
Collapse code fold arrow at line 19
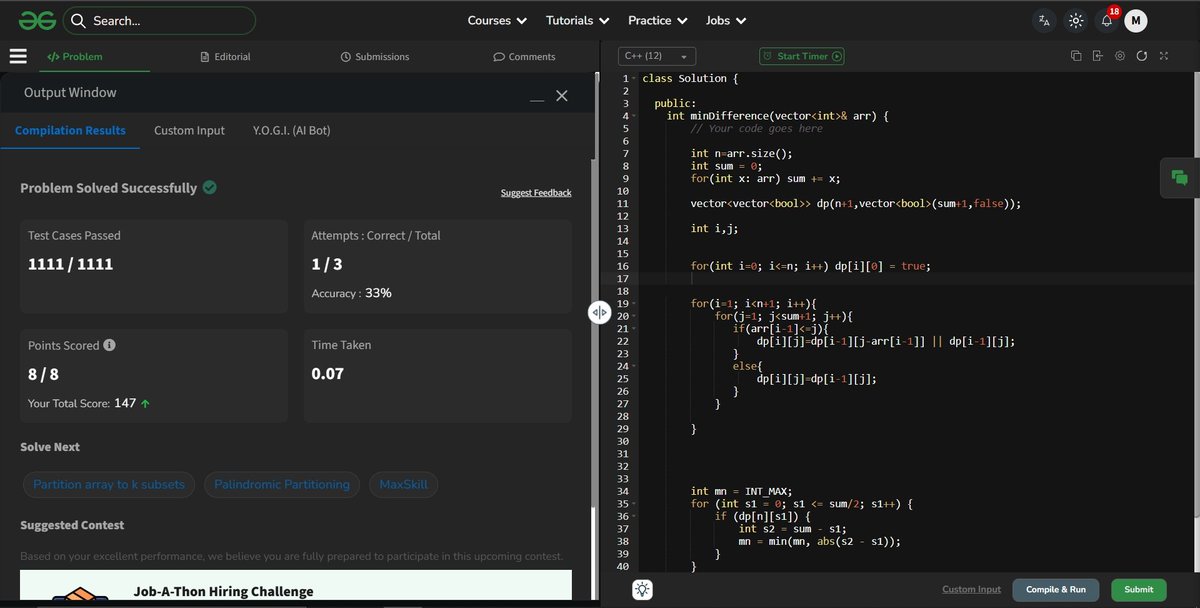(634, 304)
